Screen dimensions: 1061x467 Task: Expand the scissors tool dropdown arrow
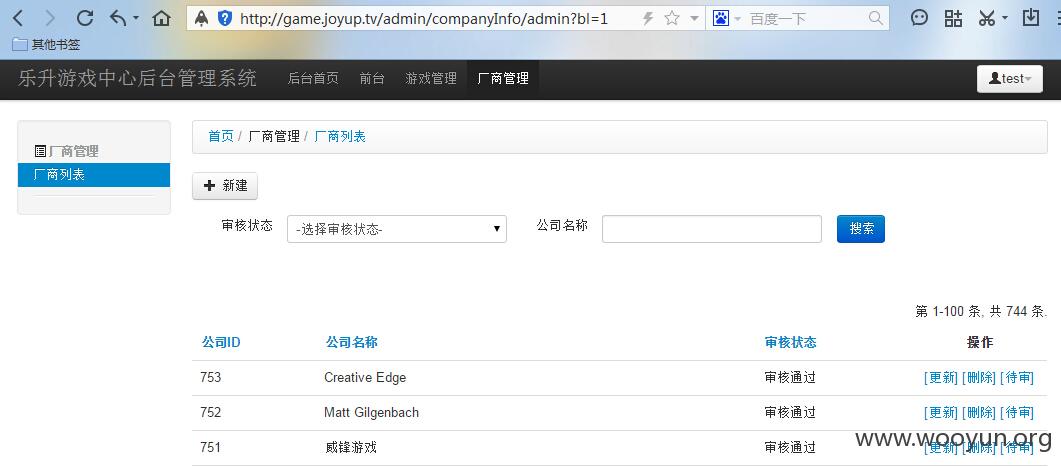click(1005, 18)
